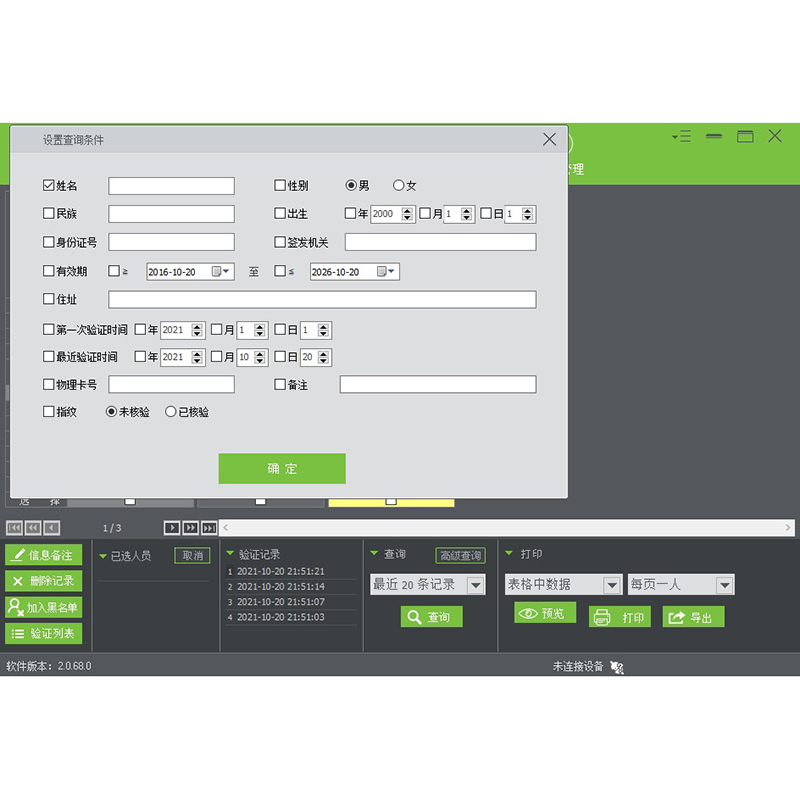Open the 2016-10-20 start date dropdown
The image size is (800, 800).
(x=227, y=271)
